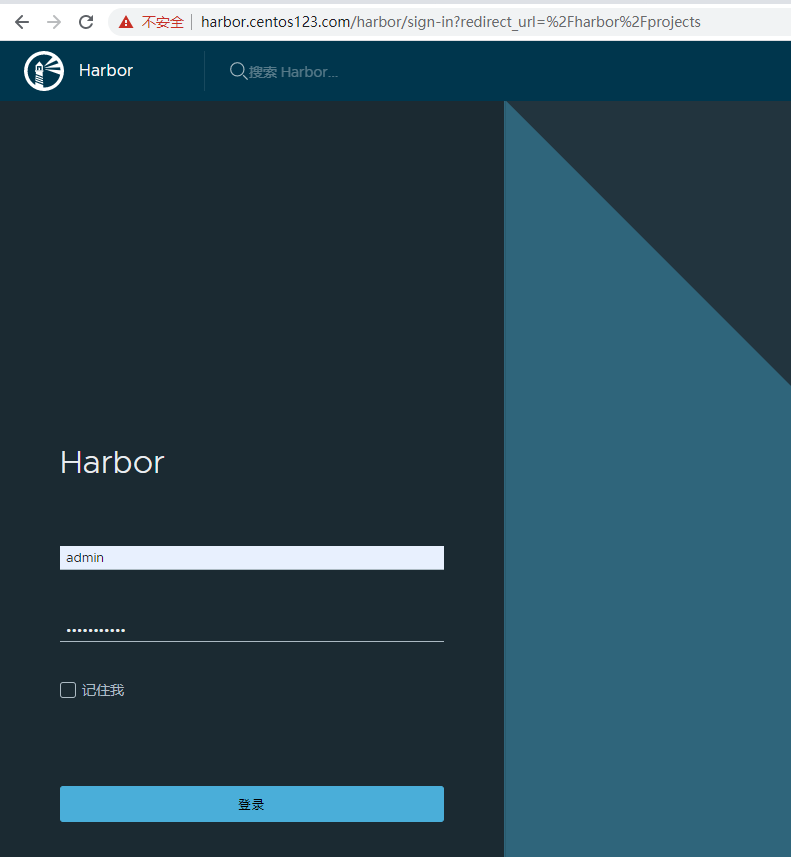Click the search magnifier icon
This screenshot has height=857, width=791.
coord(238,71)
